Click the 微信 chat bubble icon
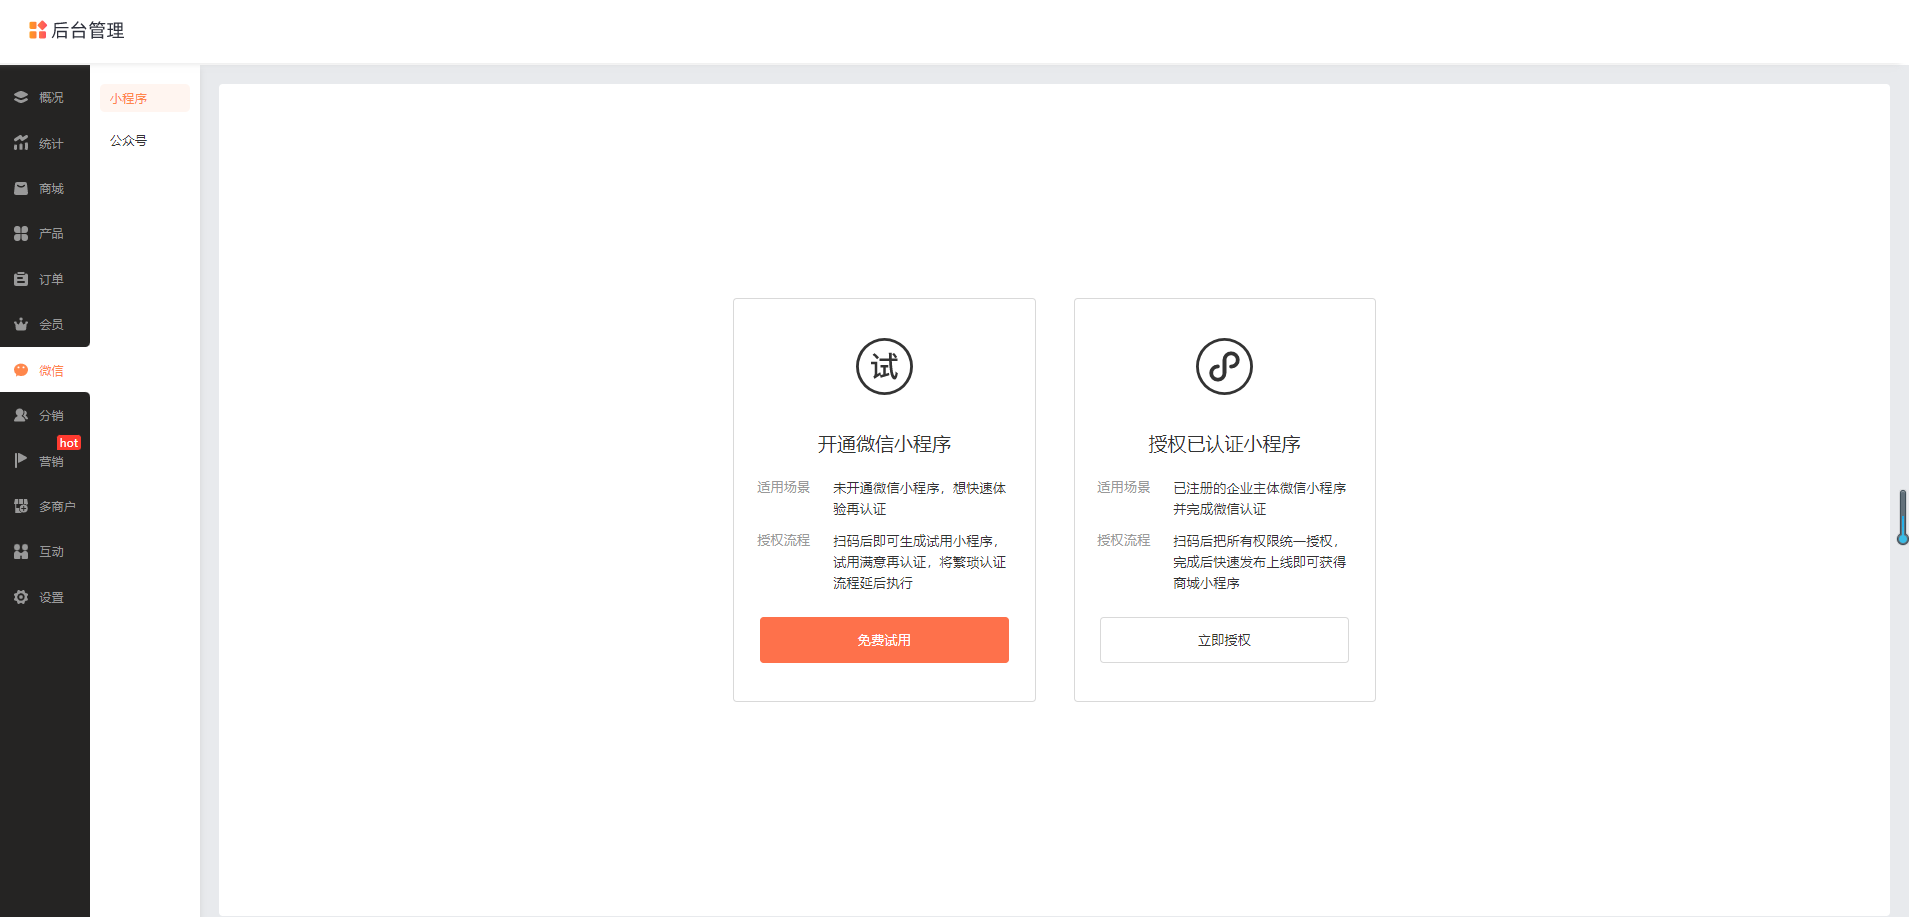The image size is (1909, 917). pyautogui.click(x=21, y=370)
